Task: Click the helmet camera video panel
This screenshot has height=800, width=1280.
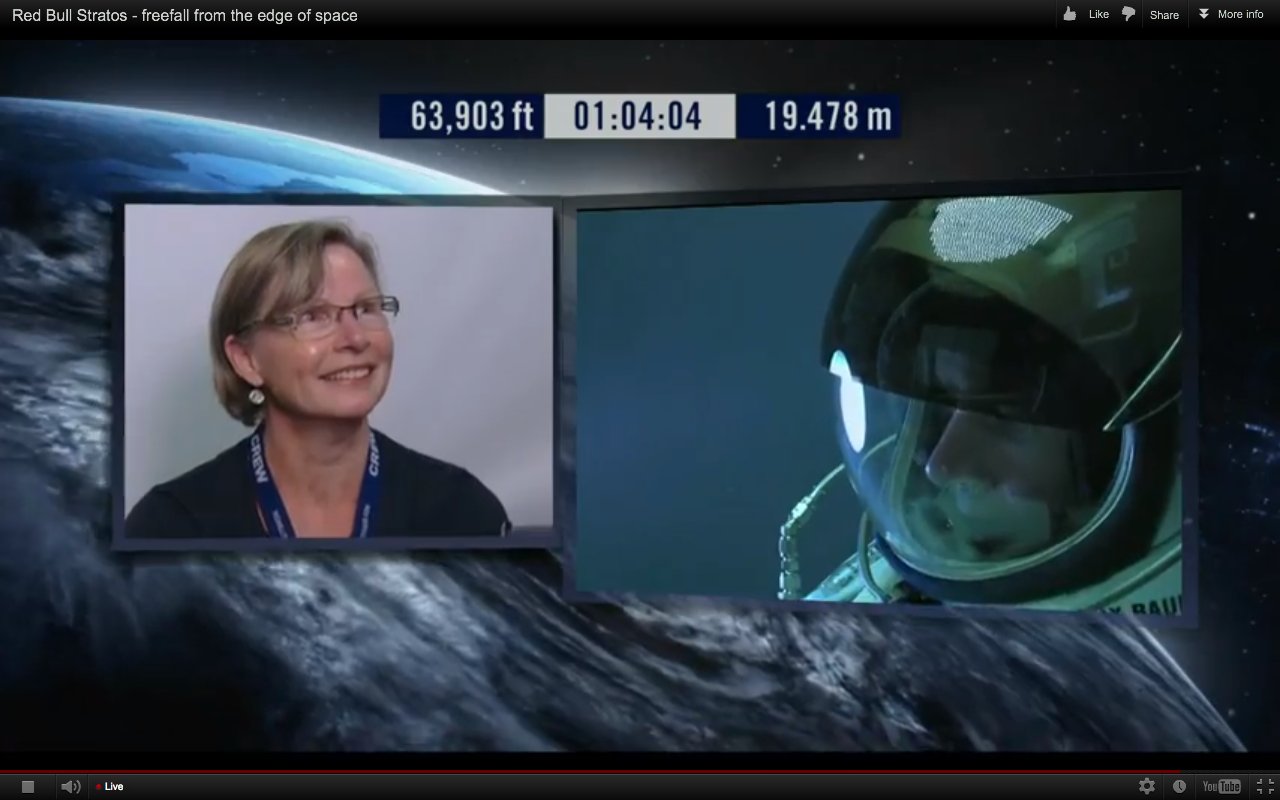Action: pyautogui.click(x=879, y=400)
